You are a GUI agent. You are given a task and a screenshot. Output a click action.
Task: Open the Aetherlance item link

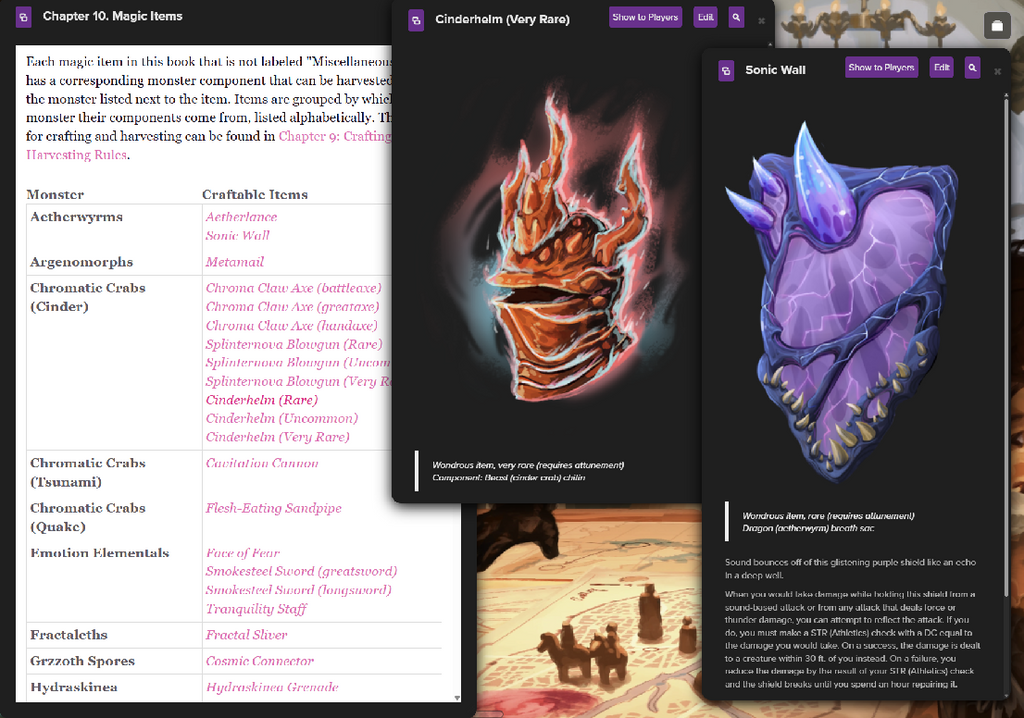[241, 217]
